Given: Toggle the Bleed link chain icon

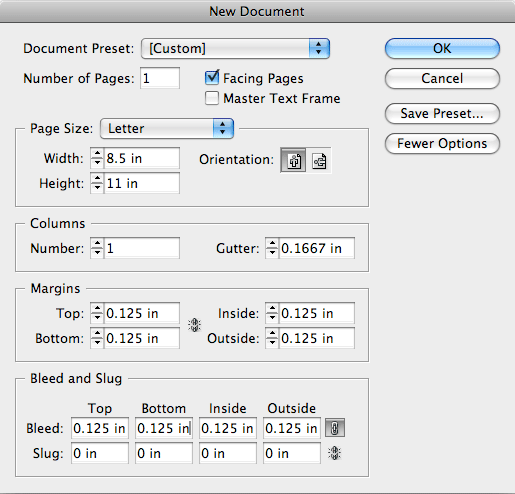Looking at the screenshot, I should [x=335, y=428].
